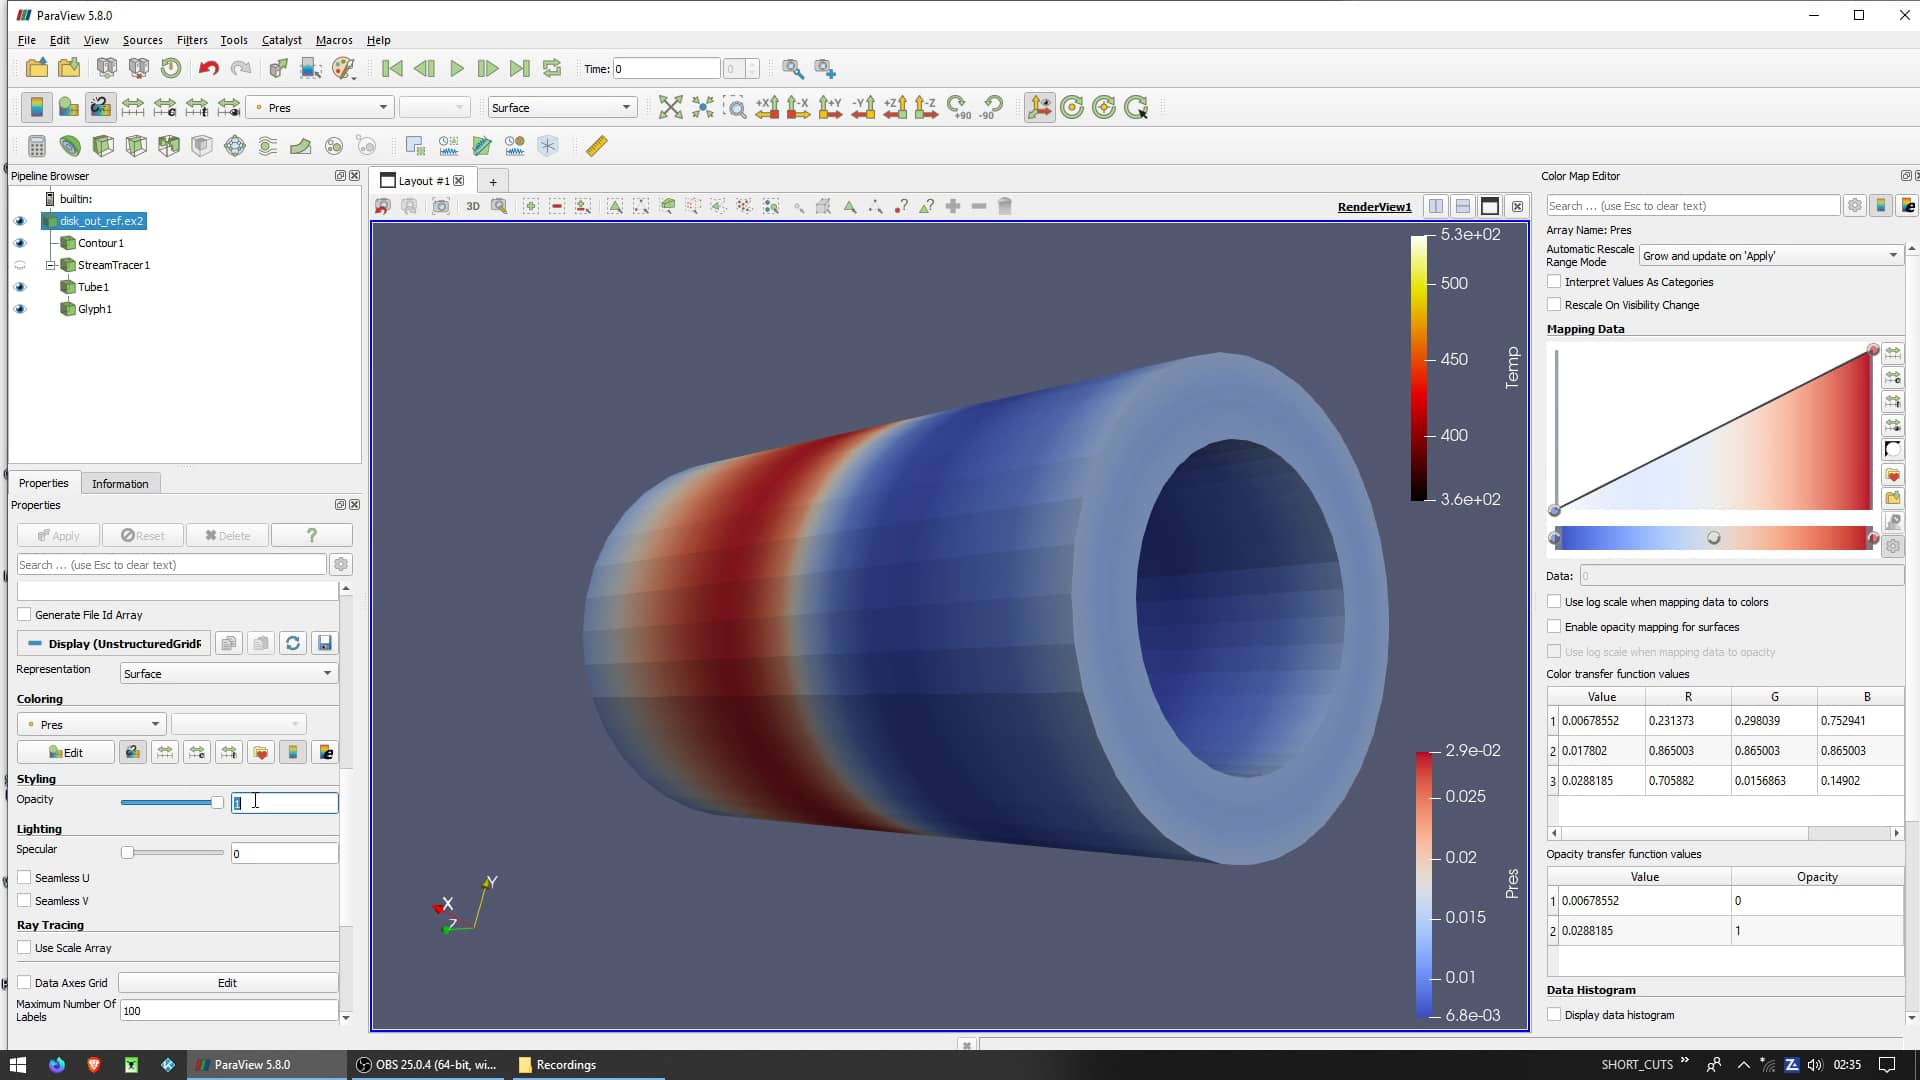Open the Filters menu
The width and height of the screenshot is (1920, 1080).
tap(191, 40)
